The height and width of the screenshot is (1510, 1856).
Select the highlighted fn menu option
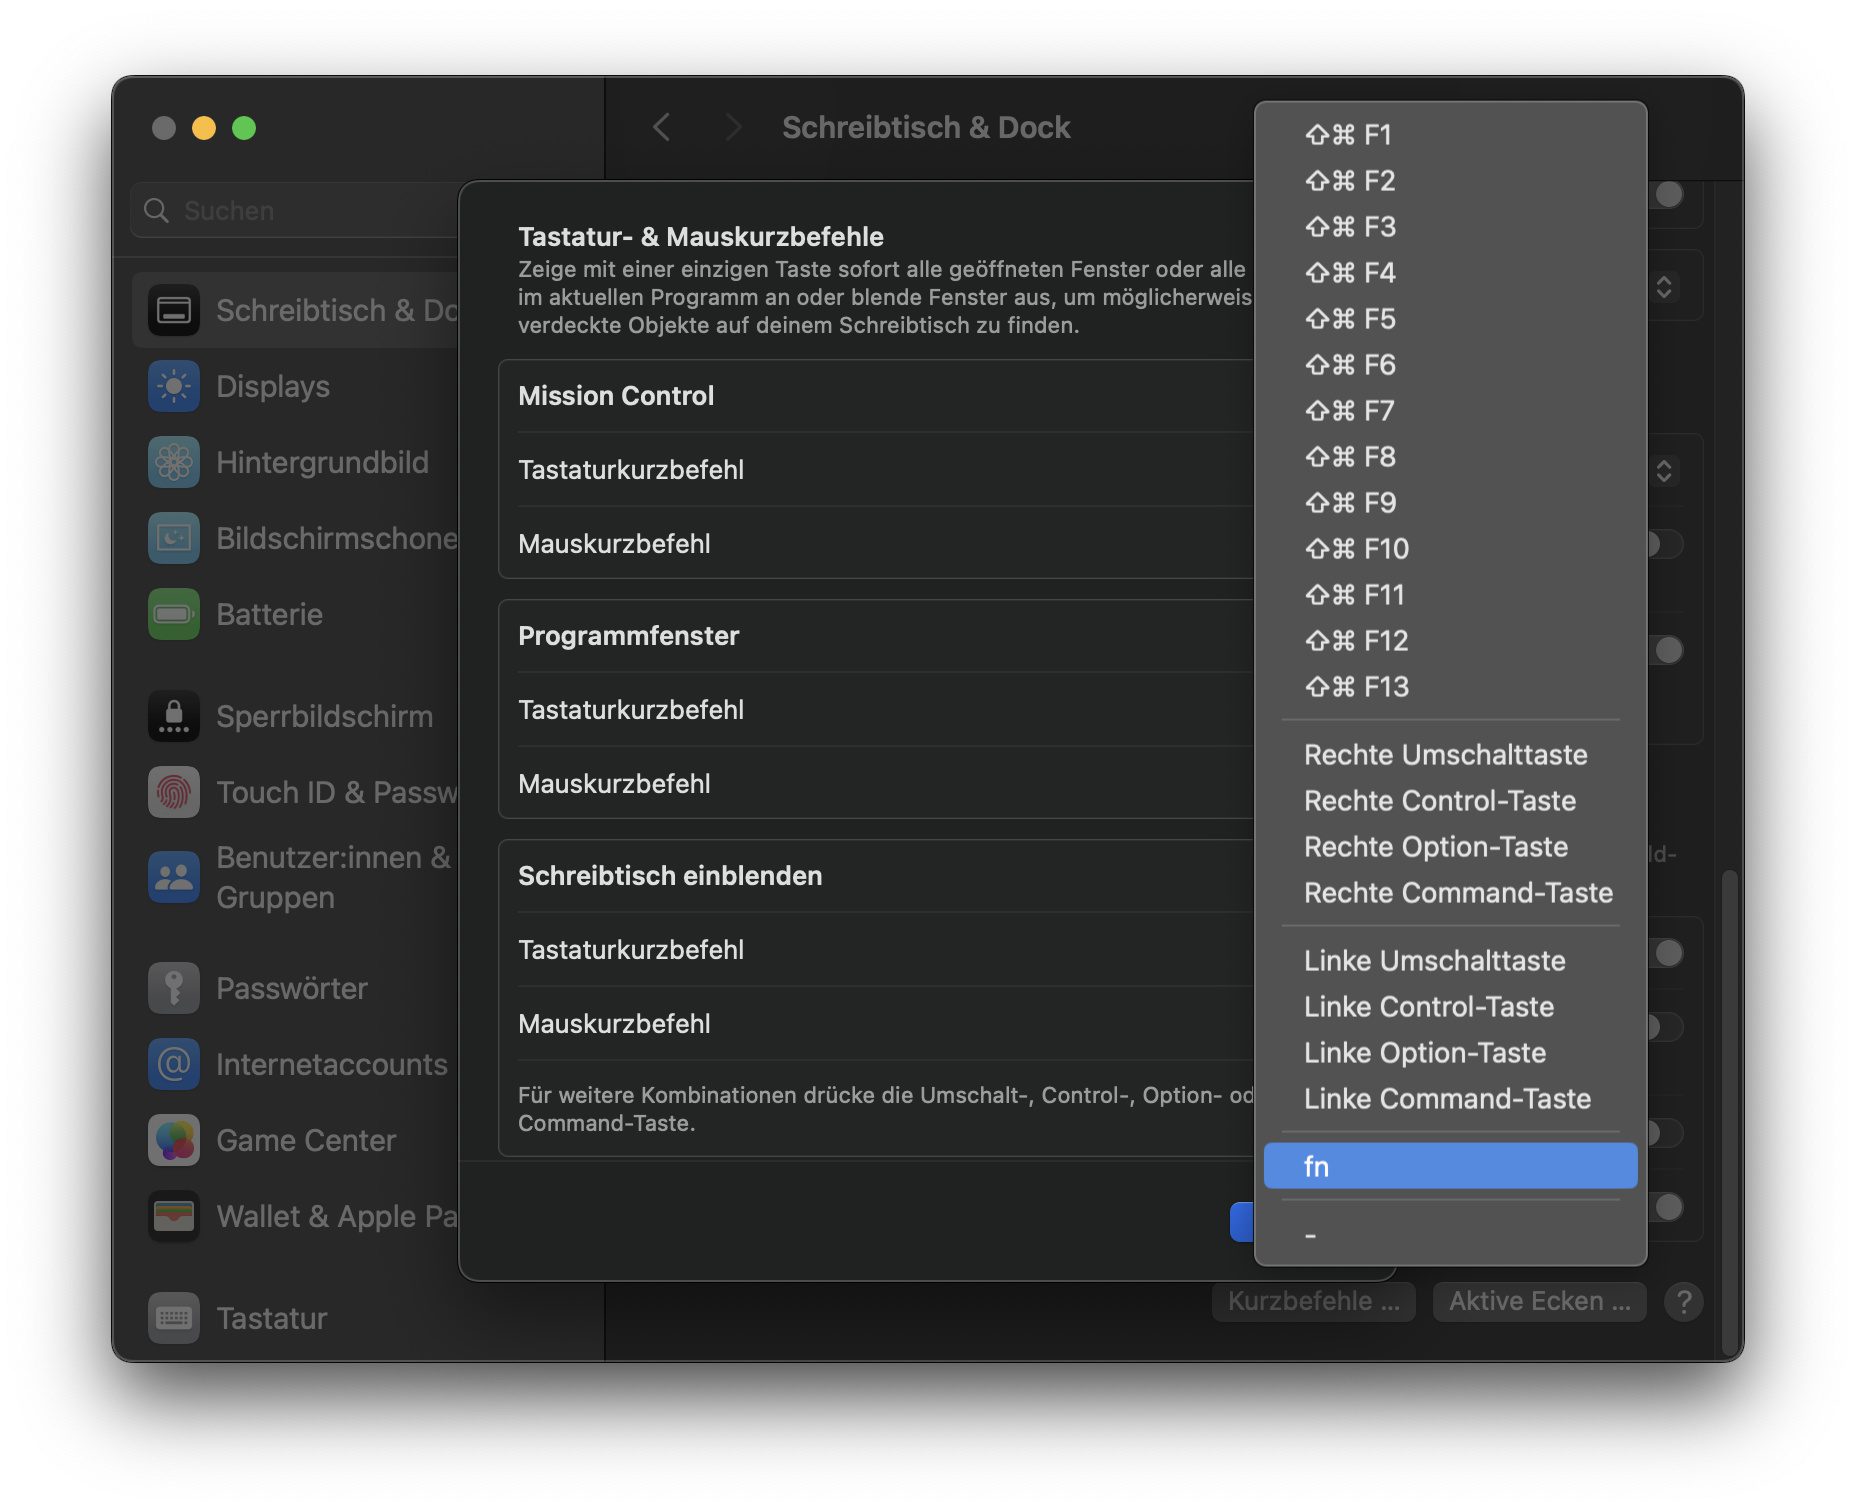pos(1450,1167)
